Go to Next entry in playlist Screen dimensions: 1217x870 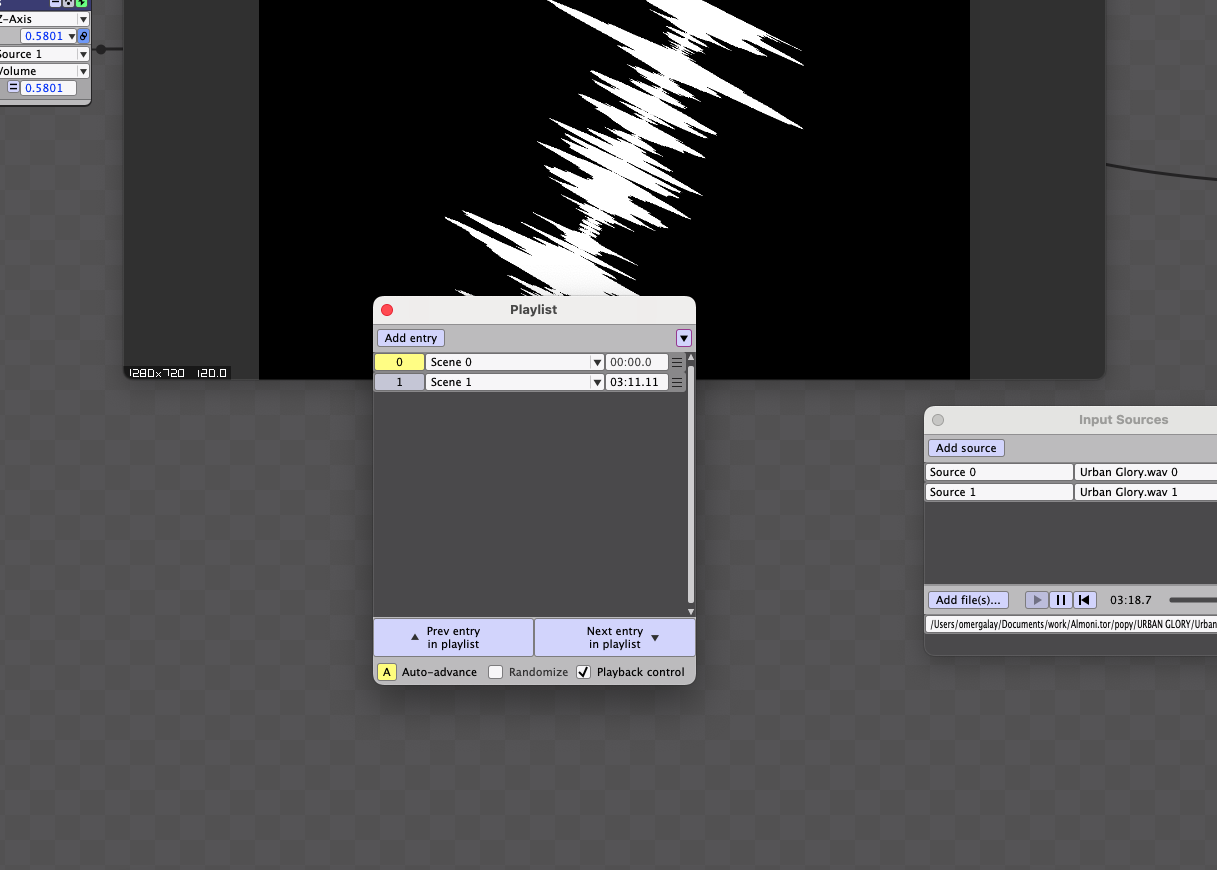coord(615,638)
